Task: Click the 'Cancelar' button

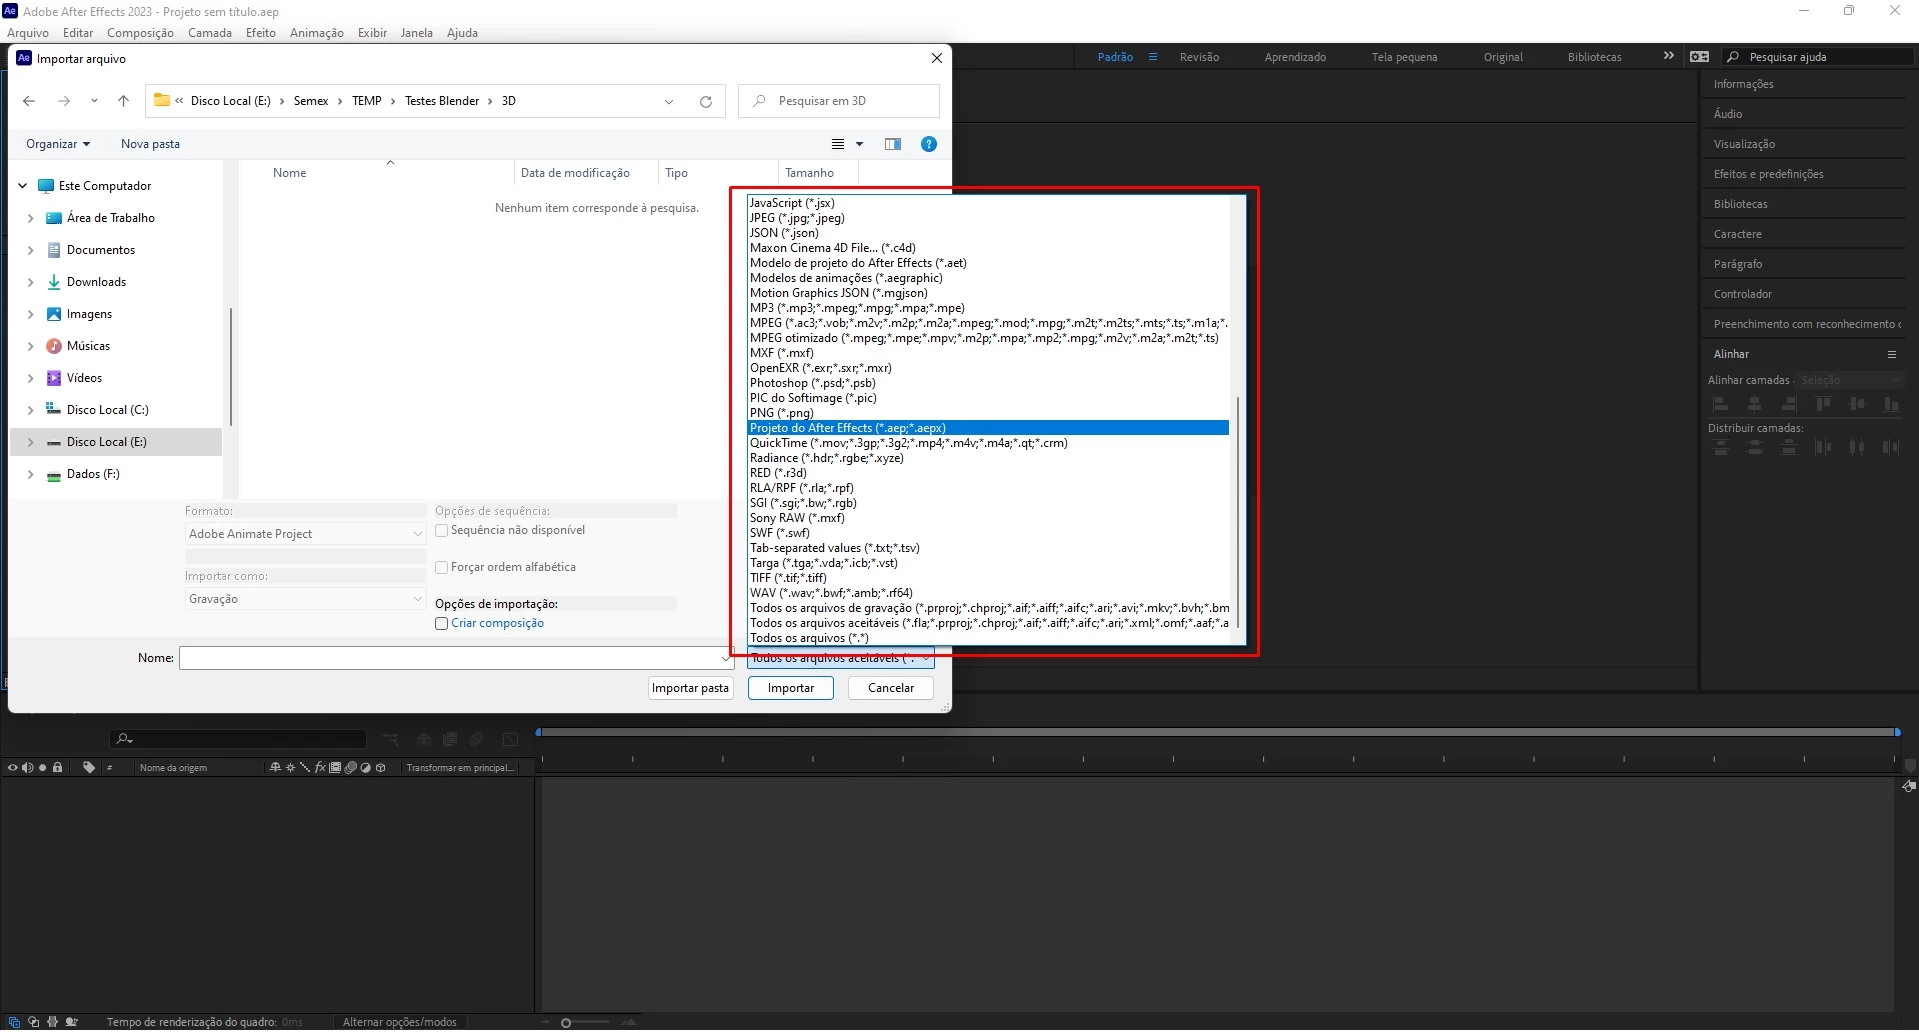Action: [x=891, y=688]
